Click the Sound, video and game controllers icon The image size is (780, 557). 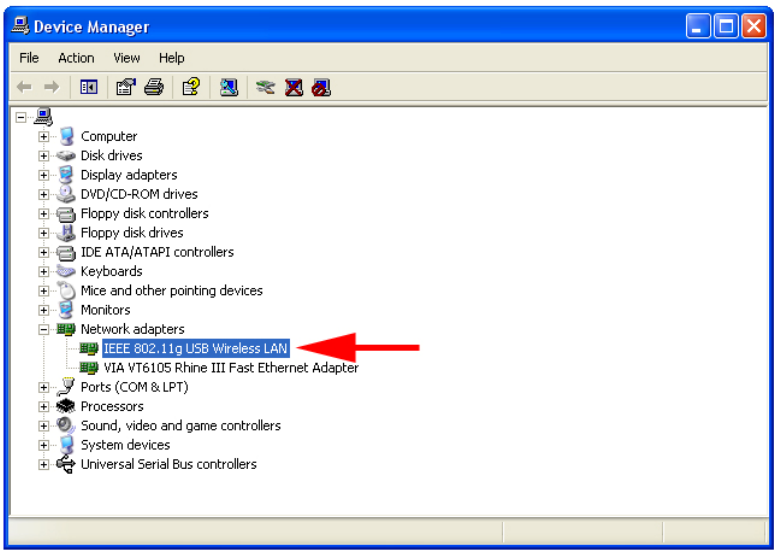(66, 426)
